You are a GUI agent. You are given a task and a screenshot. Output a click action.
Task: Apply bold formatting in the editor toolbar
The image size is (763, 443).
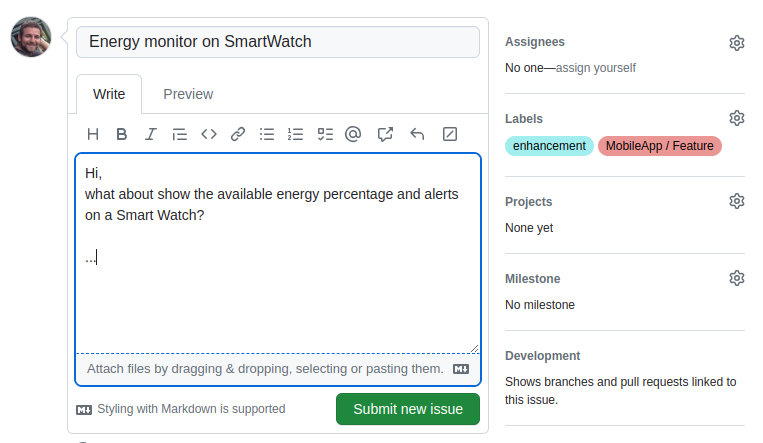122,134
